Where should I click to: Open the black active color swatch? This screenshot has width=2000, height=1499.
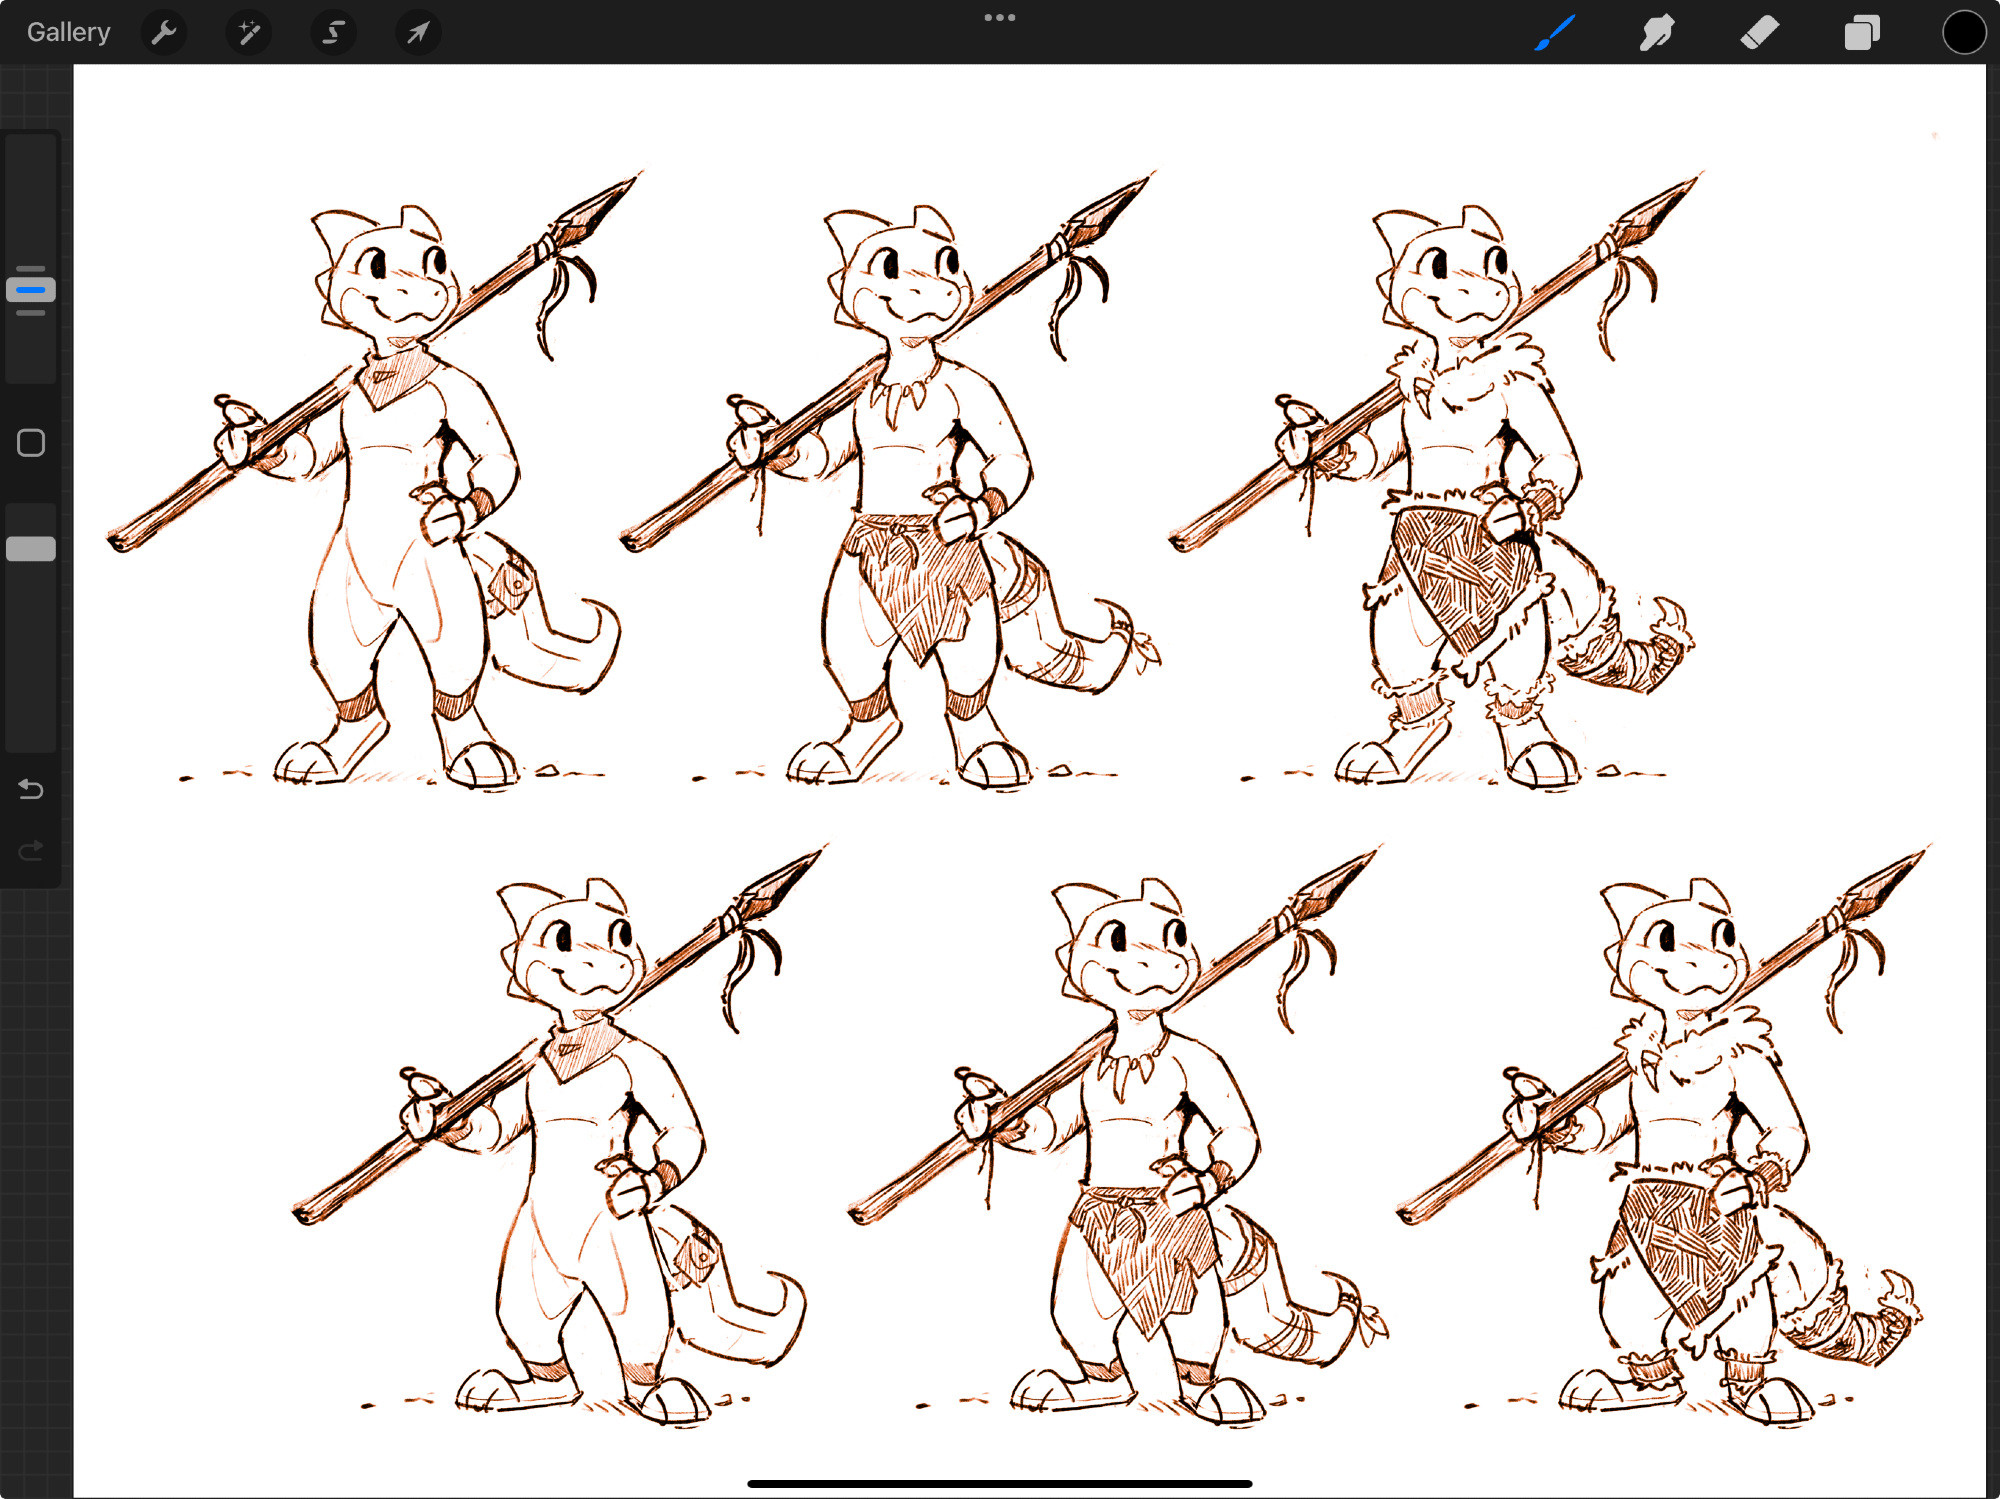[x=1963, y=32]
